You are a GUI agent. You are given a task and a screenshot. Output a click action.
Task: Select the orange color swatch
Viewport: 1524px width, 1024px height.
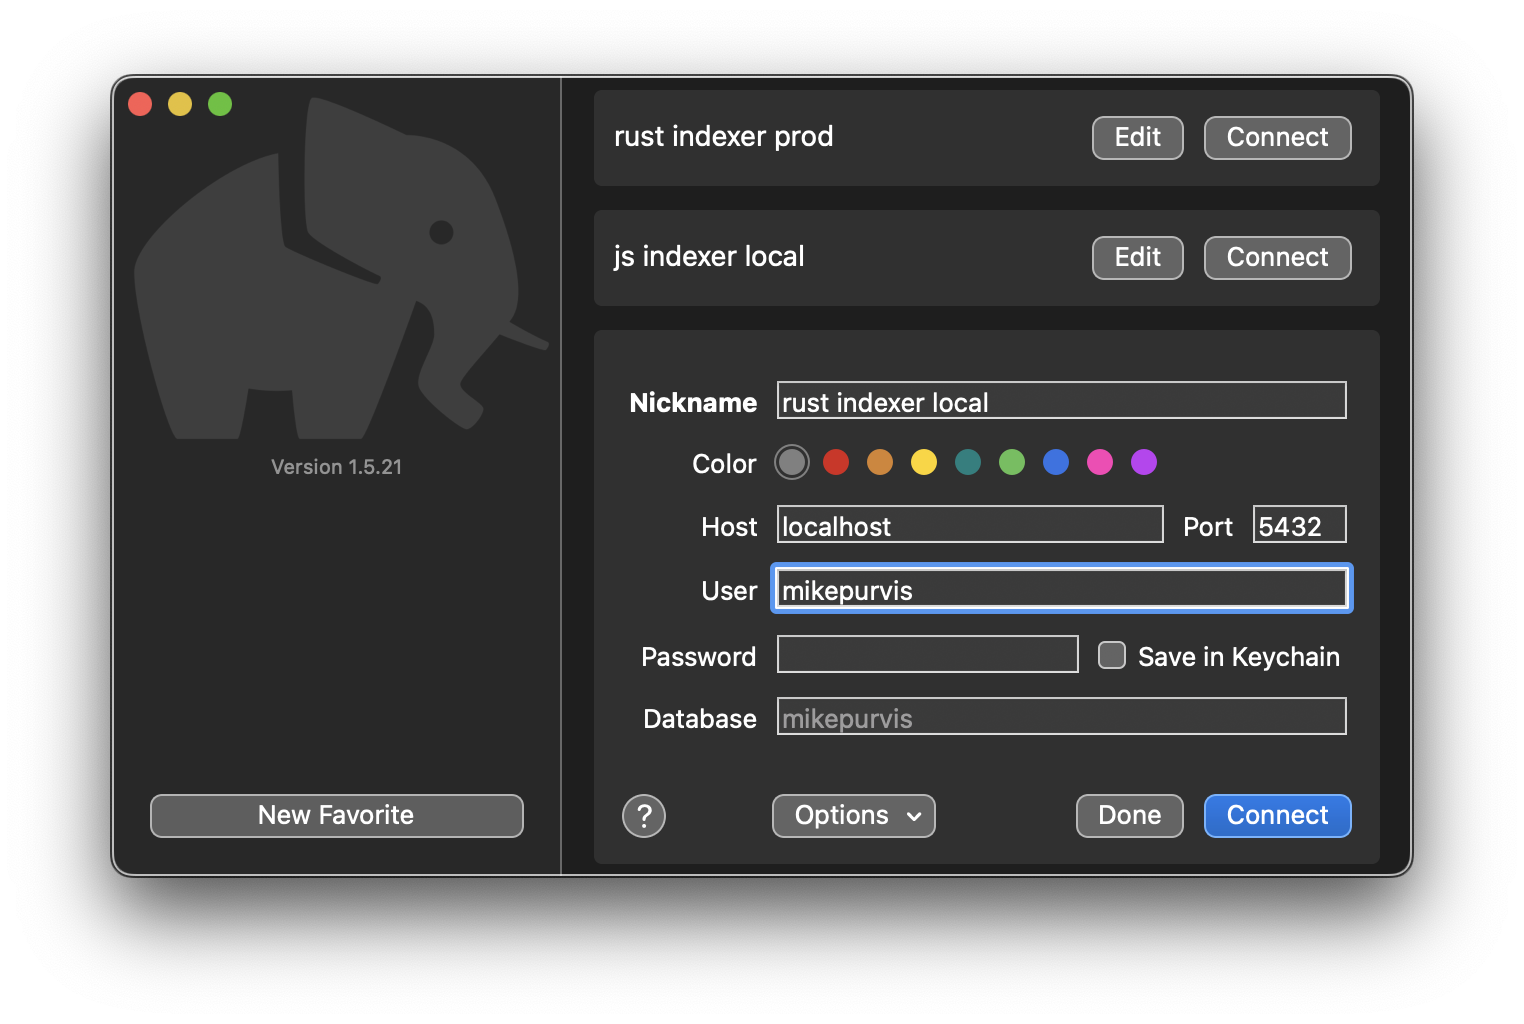[880, 462]
